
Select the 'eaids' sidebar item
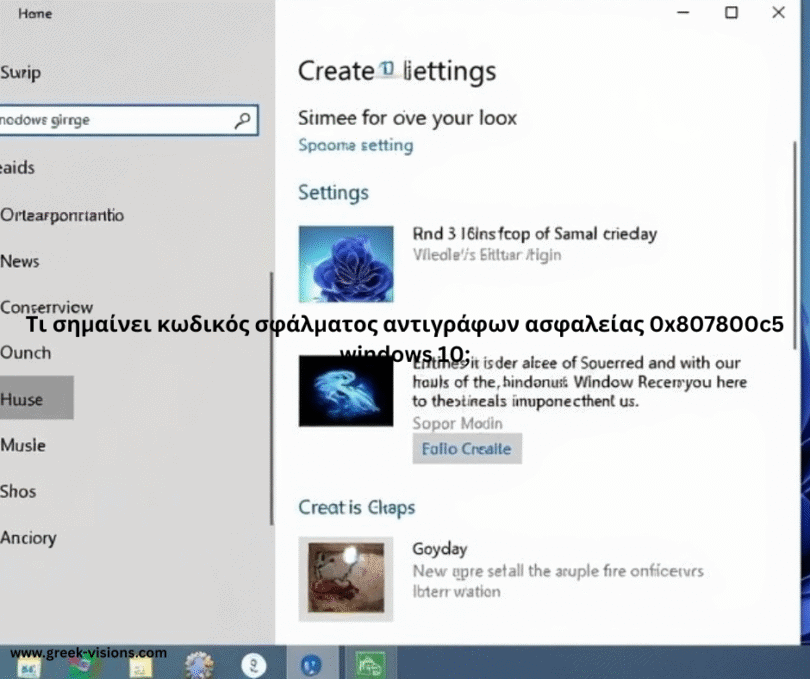pos(18,167)
